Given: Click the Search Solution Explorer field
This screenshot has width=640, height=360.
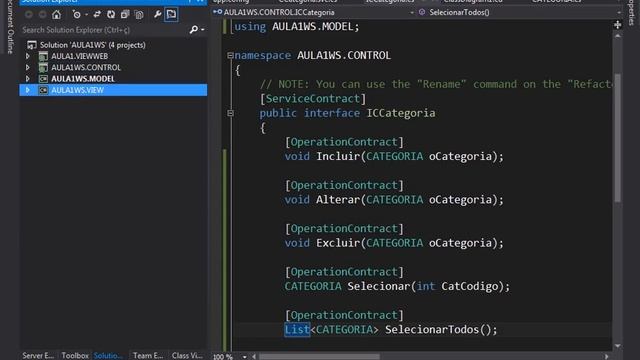Looking at the screenshot, I should click(104, 30).
